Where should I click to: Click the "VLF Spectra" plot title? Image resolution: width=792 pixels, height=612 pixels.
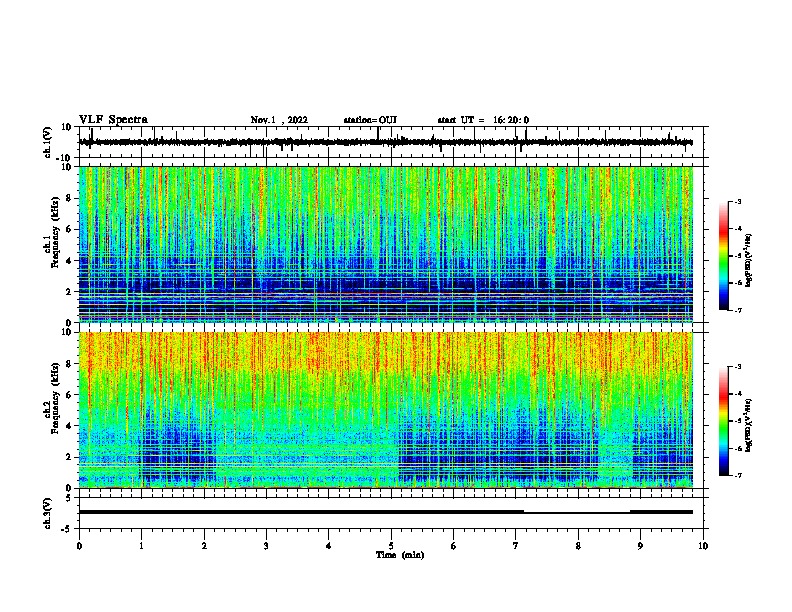click(113, 120)
